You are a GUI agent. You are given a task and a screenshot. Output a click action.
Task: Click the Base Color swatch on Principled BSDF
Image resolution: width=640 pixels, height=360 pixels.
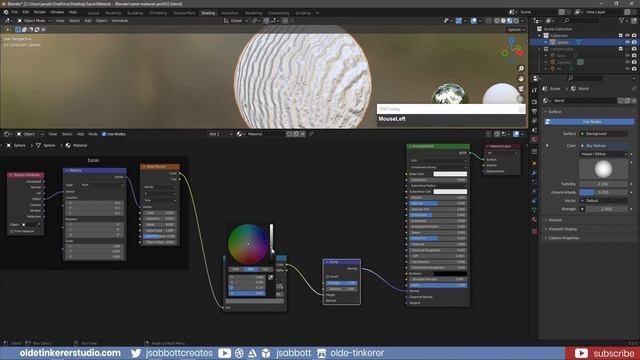(450, 174)
